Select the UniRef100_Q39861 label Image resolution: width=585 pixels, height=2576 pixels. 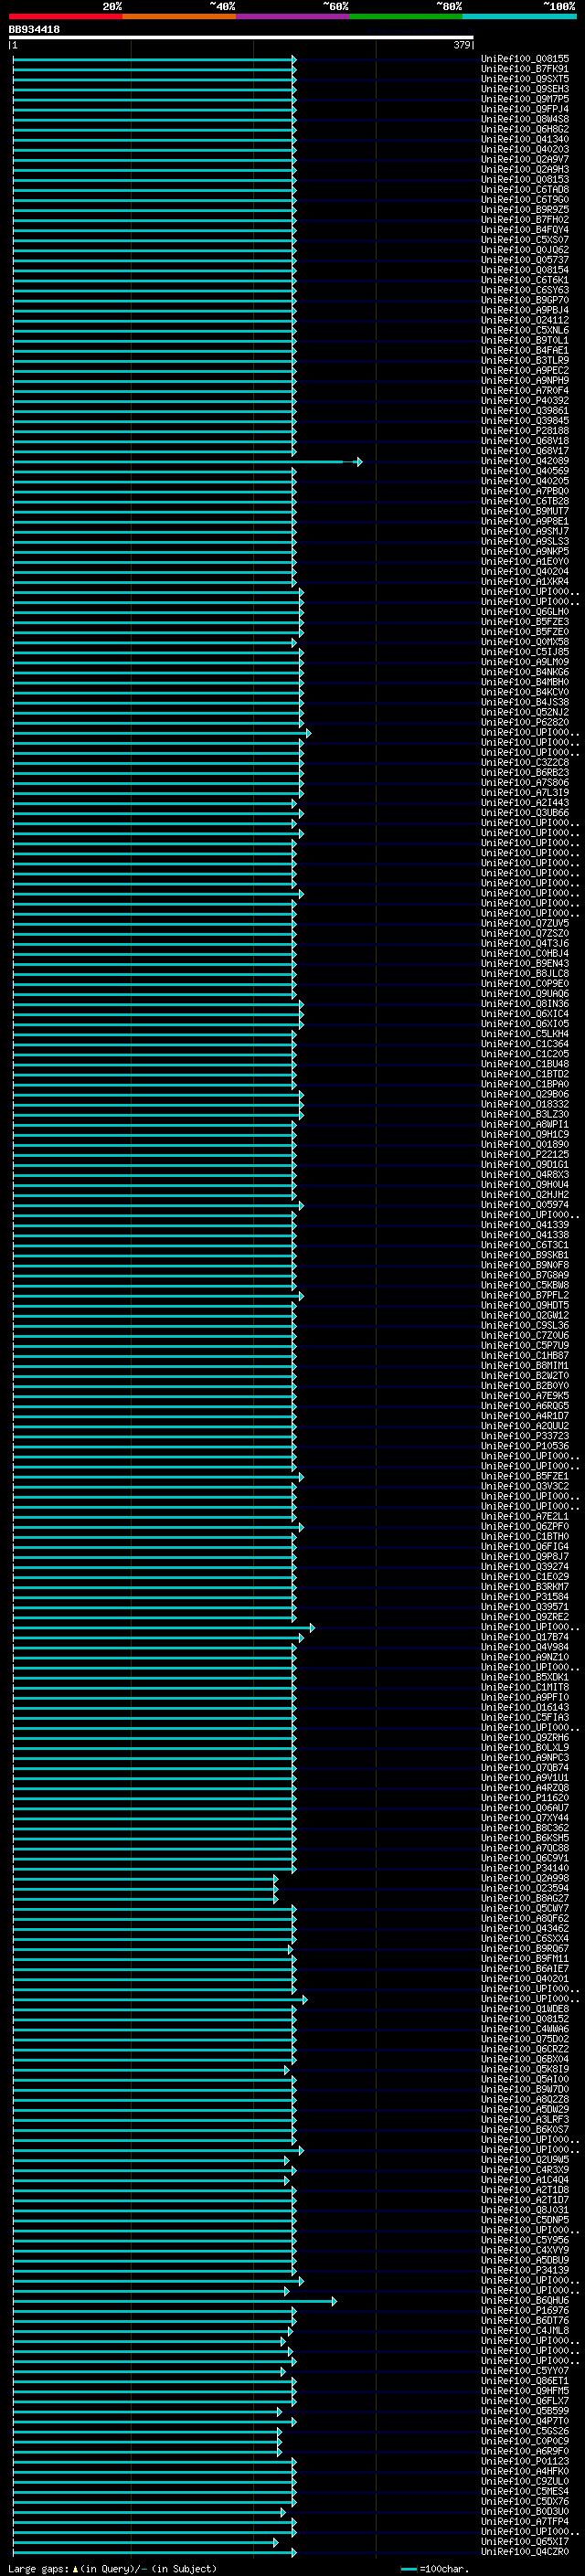(x=525, y=410)
